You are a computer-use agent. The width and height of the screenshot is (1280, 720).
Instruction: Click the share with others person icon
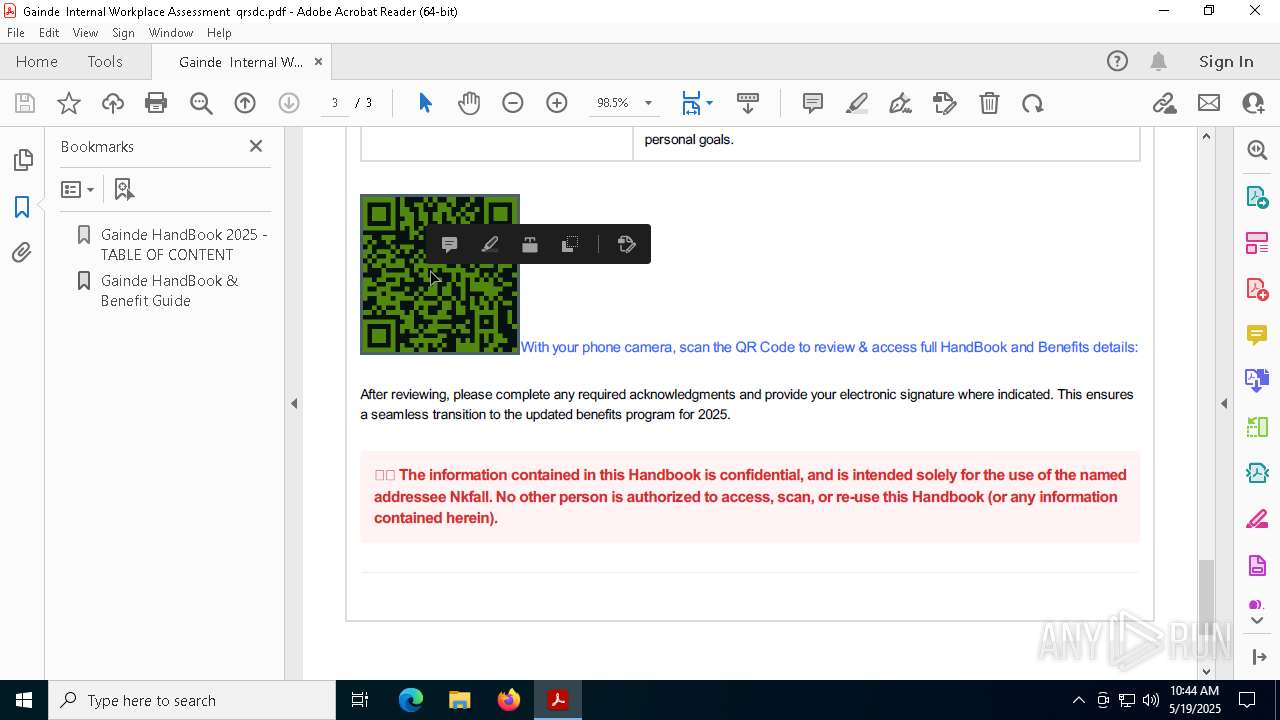click(1253, 103)
